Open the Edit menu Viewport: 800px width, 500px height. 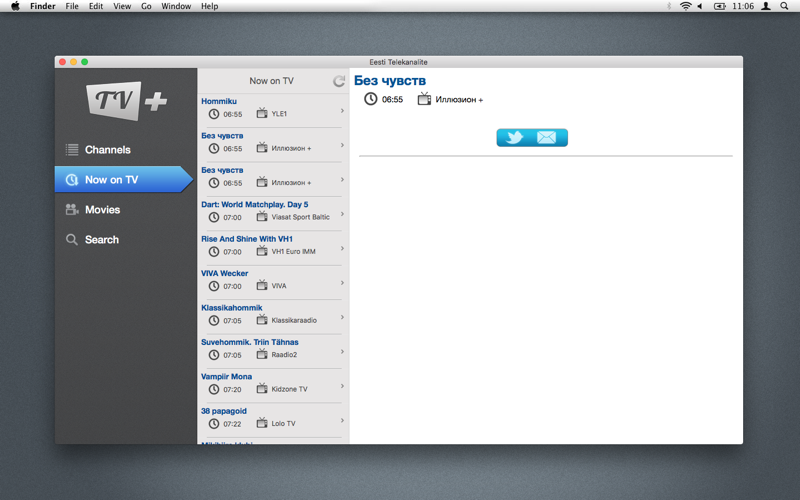click(x=96, y=6)
